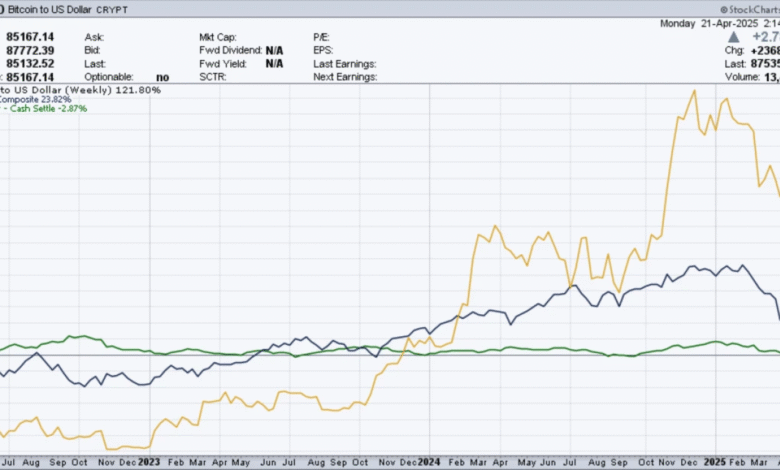This screenshot has width=780, height=470.
Task: Click the 85167.14 value beside Optionable
Action: point(30,77)
